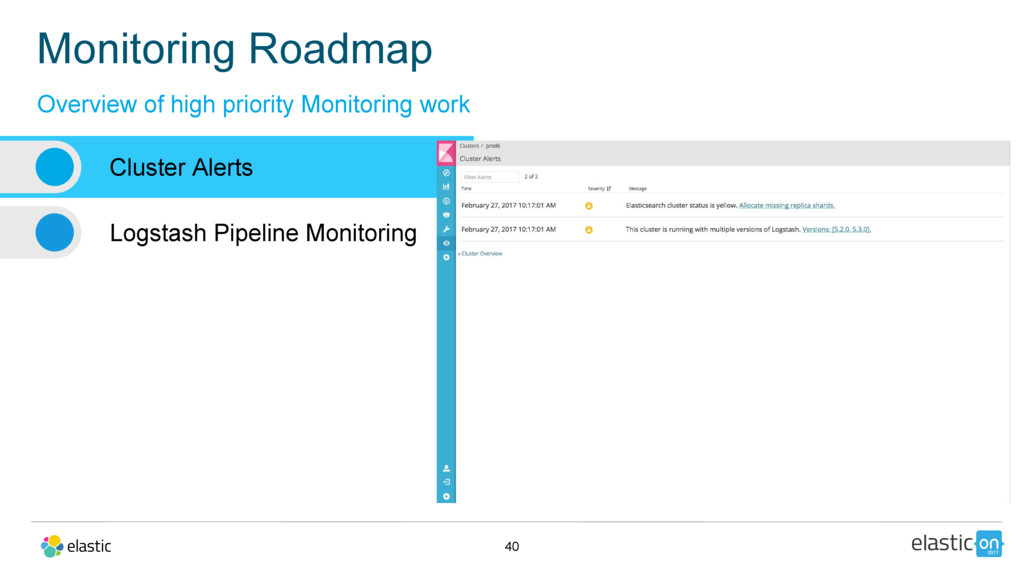Click first row timestamp February 27, 2017
Viewport: 1024px width, 576px height.
tap(508, 205)
